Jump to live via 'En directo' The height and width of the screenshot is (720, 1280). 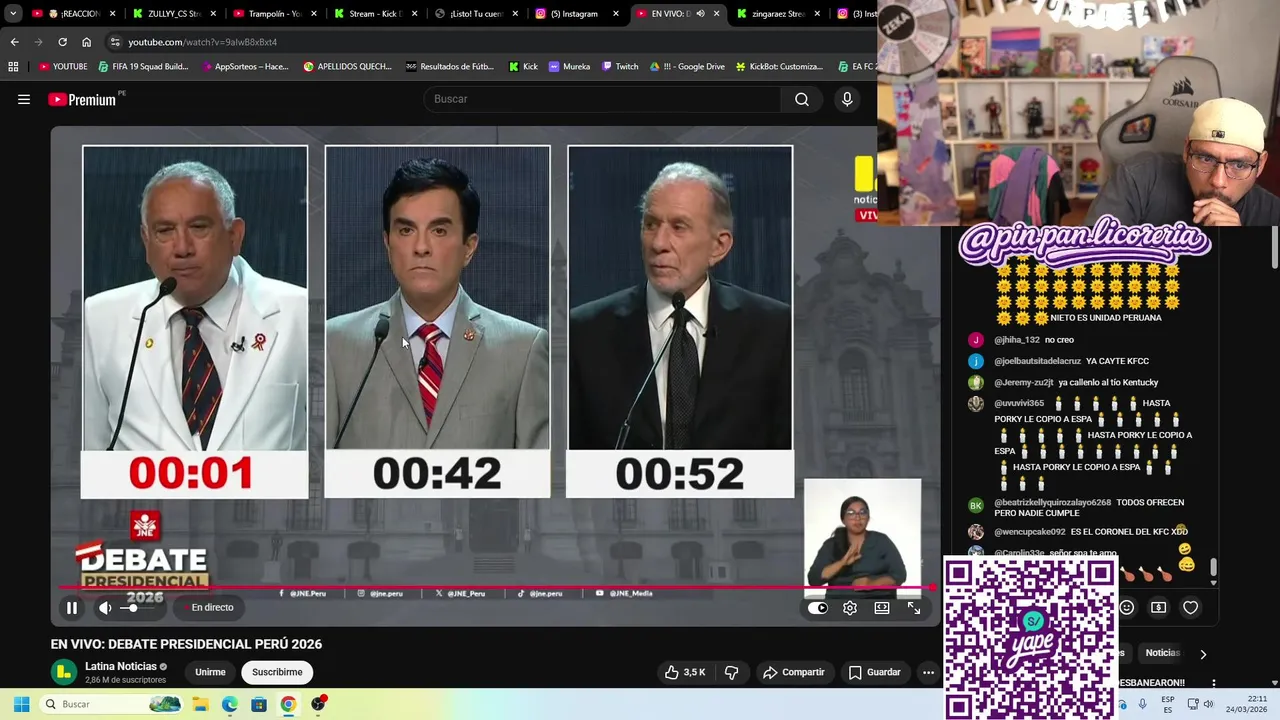(212, 607)
